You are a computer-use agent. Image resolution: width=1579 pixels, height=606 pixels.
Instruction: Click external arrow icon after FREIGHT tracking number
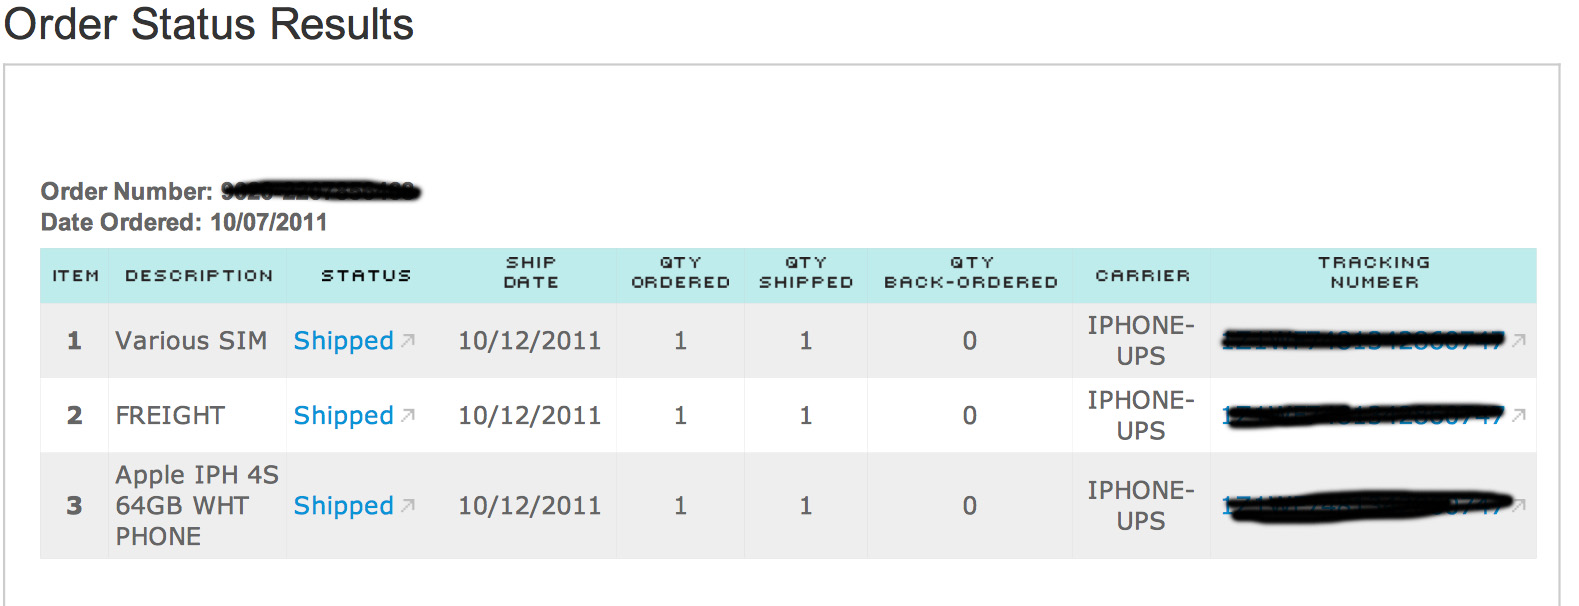1519,415
